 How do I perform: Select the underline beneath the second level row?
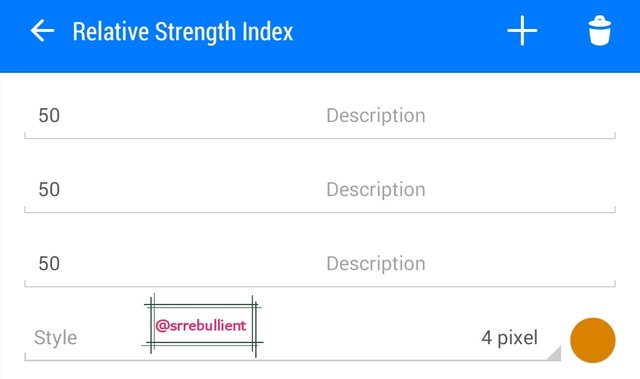[x=320, y=212]
